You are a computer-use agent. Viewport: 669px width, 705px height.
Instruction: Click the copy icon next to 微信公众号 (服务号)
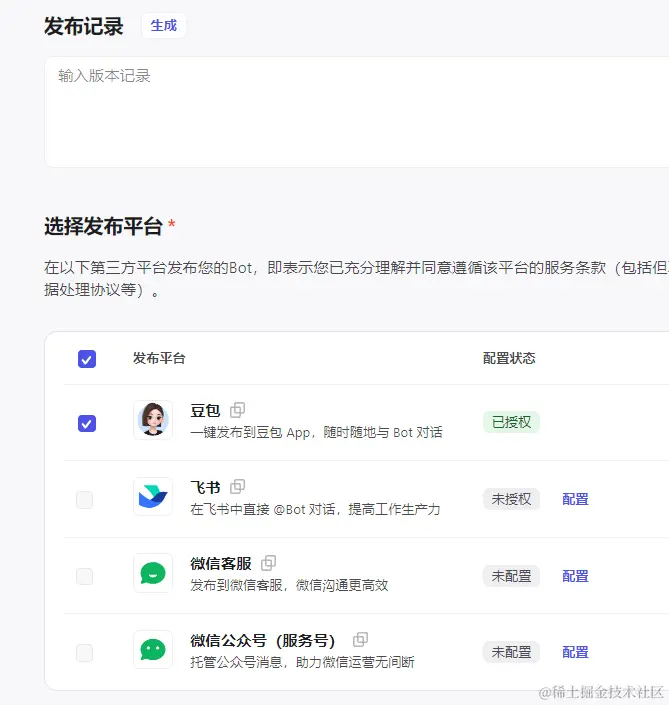point(361,639)
